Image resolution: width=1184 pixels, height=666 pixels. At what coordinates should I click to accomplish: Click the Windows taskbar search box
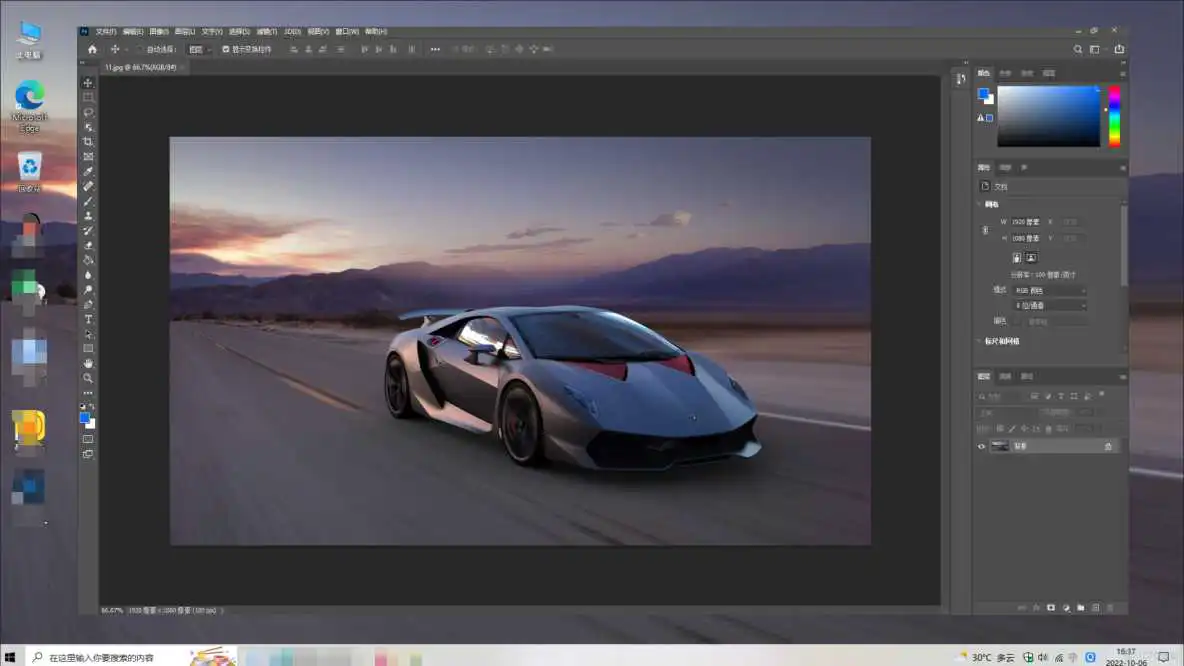pyautogui.click(x=100, y=657)
